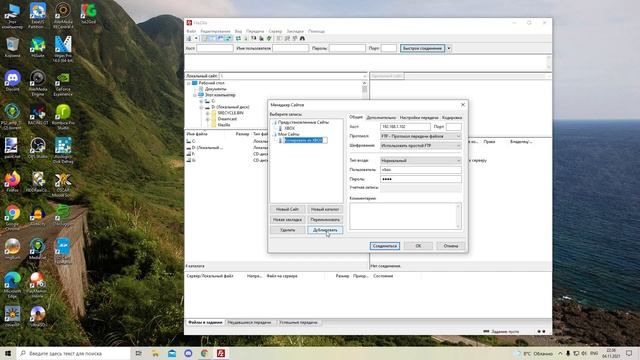
Task: Click the Пароль field in Site Manager
Action: pyautogui.click(x=420, y=179)
